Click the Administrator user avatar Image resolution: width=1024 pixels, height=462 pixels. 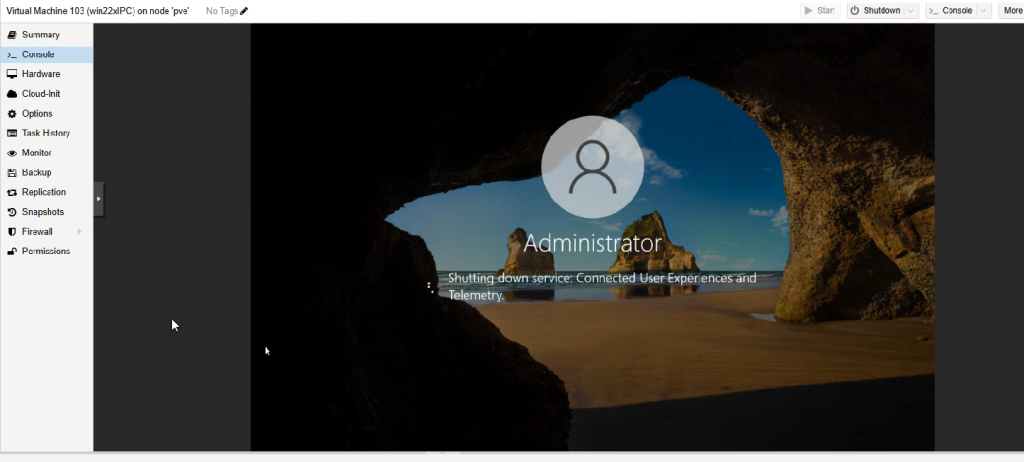click(592, 167)
